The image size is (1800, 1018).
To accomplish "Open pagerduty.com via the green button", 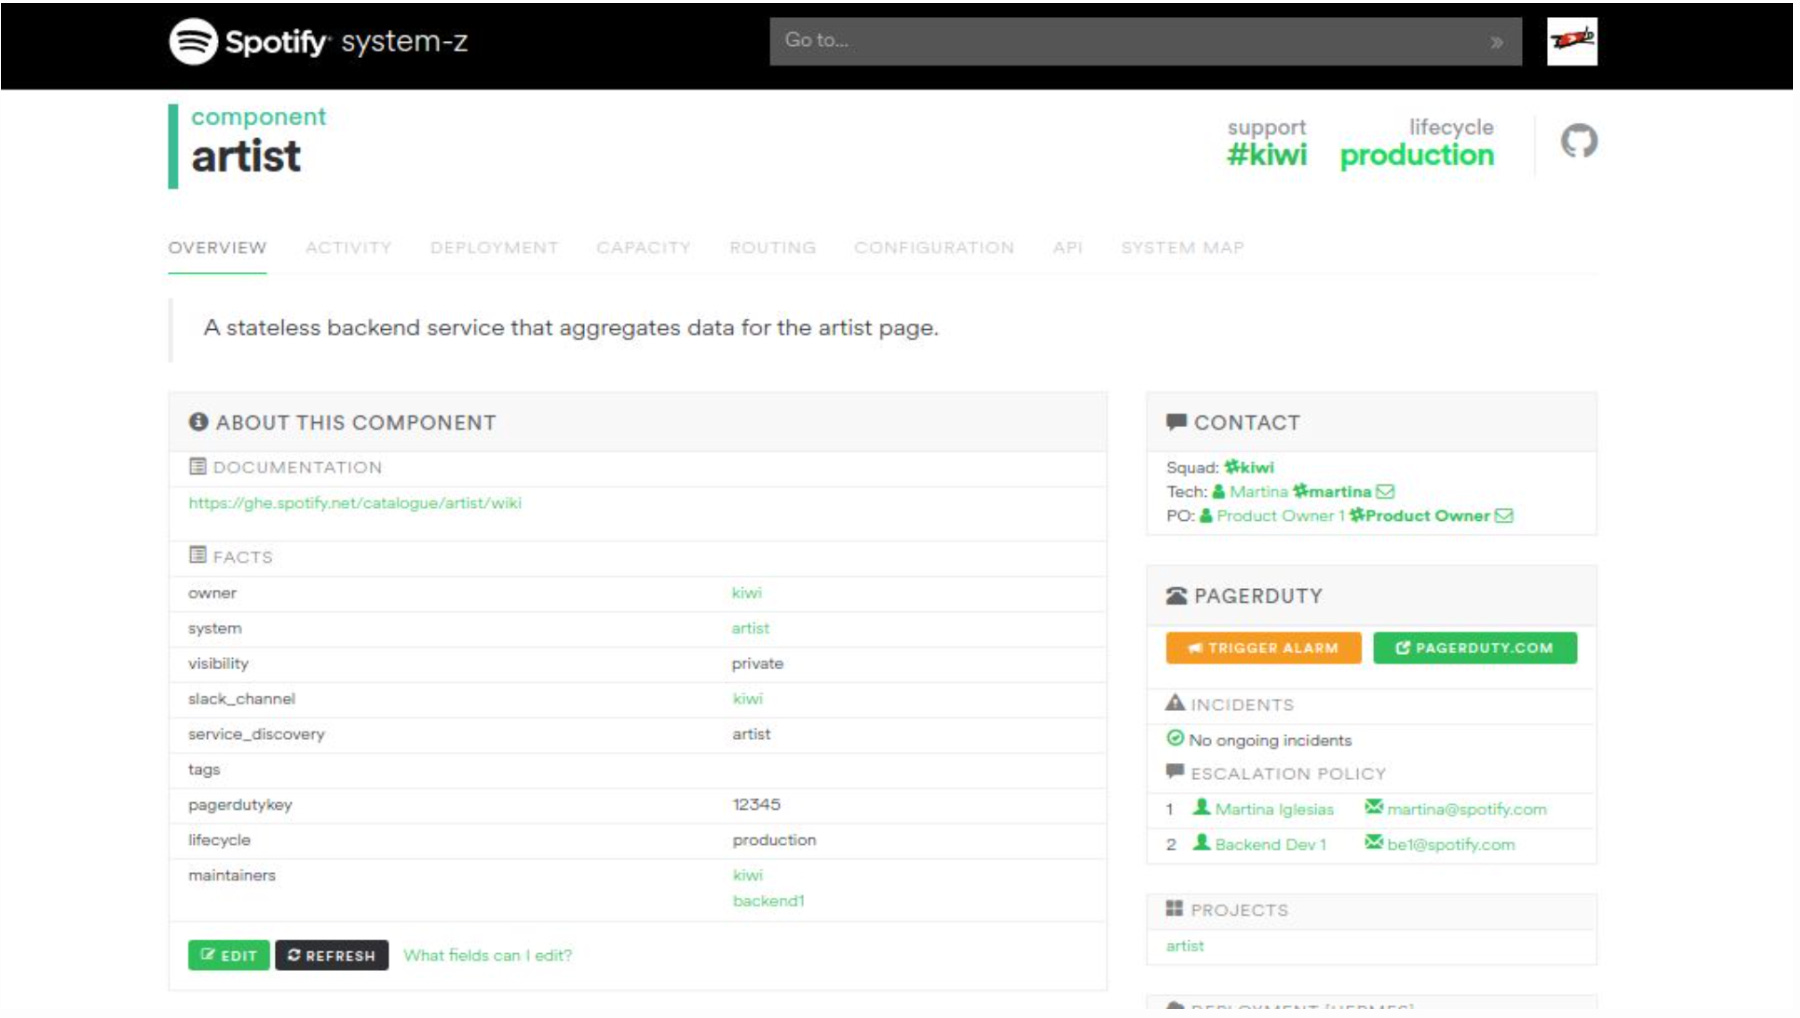I will [x=1472, y=647].
